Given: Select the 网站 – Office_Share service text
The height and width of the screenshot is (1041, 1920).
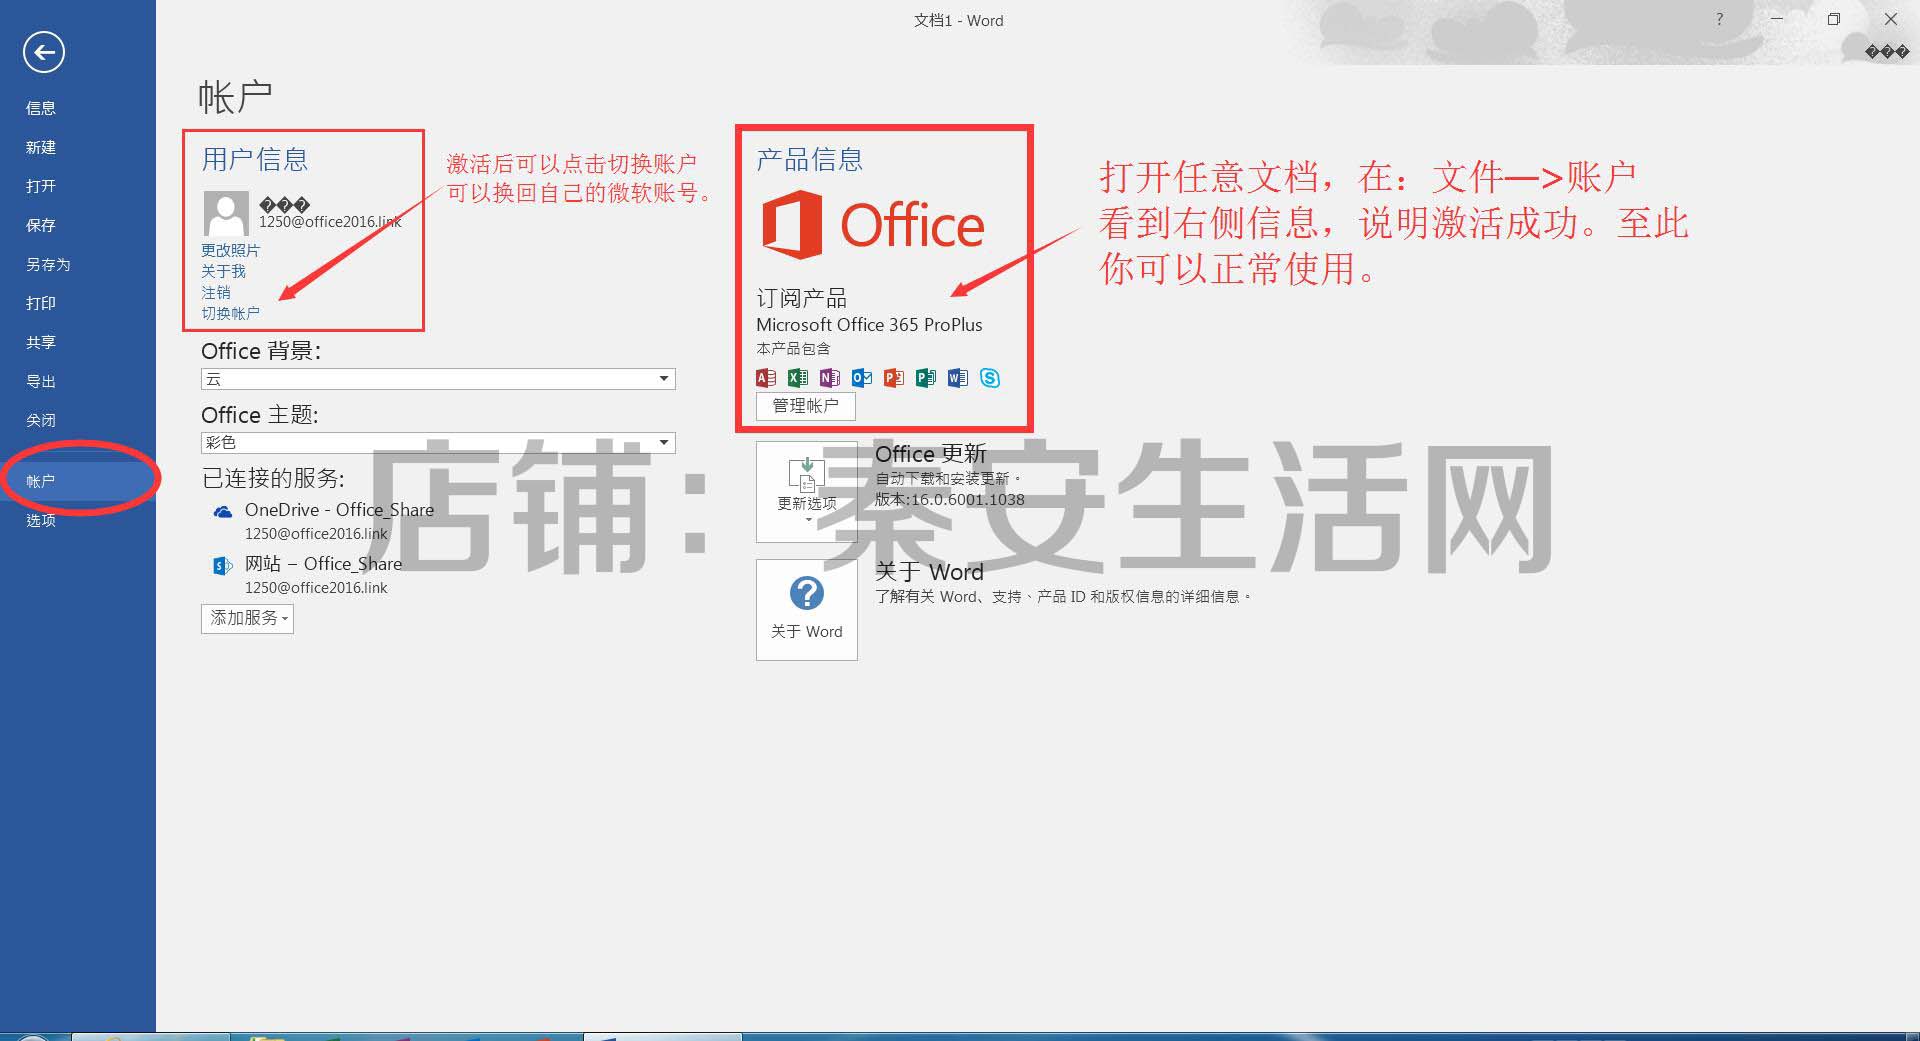Looking at the screenshot, I should coord(323,564).
